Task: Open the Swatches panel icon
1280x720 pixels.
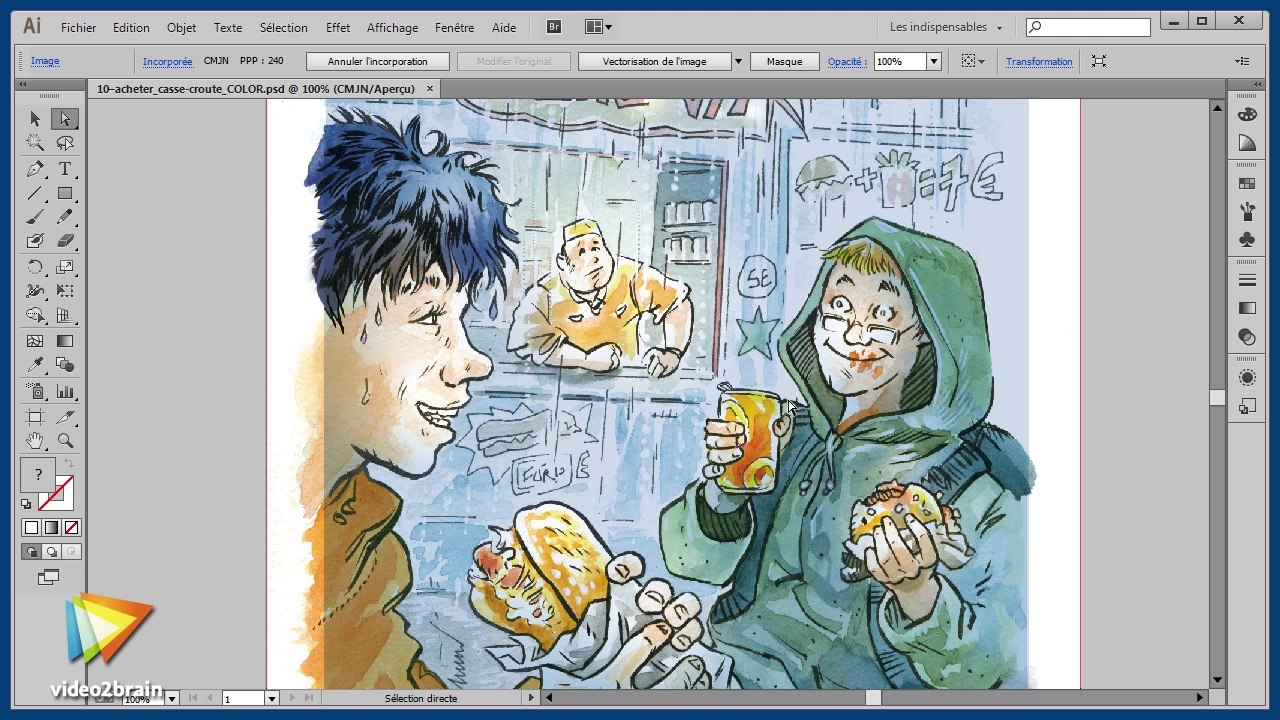Action: click(x=1247, y=183)
